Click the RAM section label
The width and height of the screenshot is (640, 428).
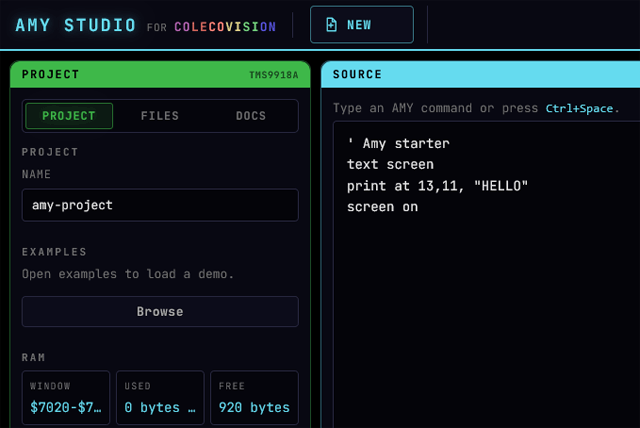[x=33, y=358]
